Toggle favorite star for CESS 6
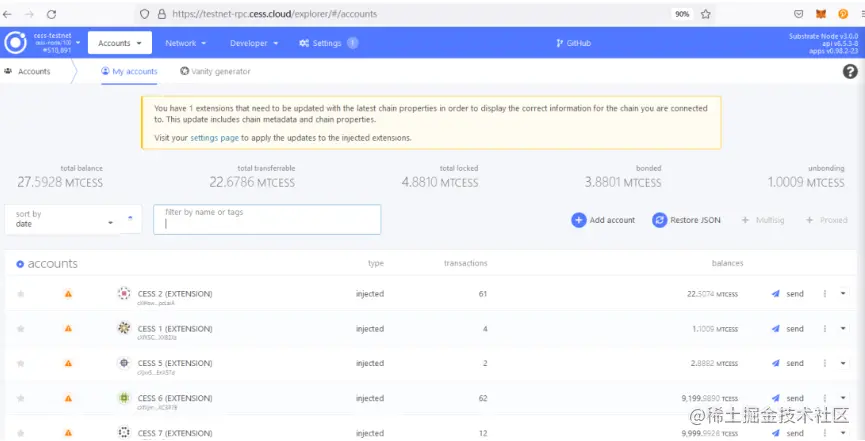The width and height of the screenshot is (865, 441). [x=21, y=398]
